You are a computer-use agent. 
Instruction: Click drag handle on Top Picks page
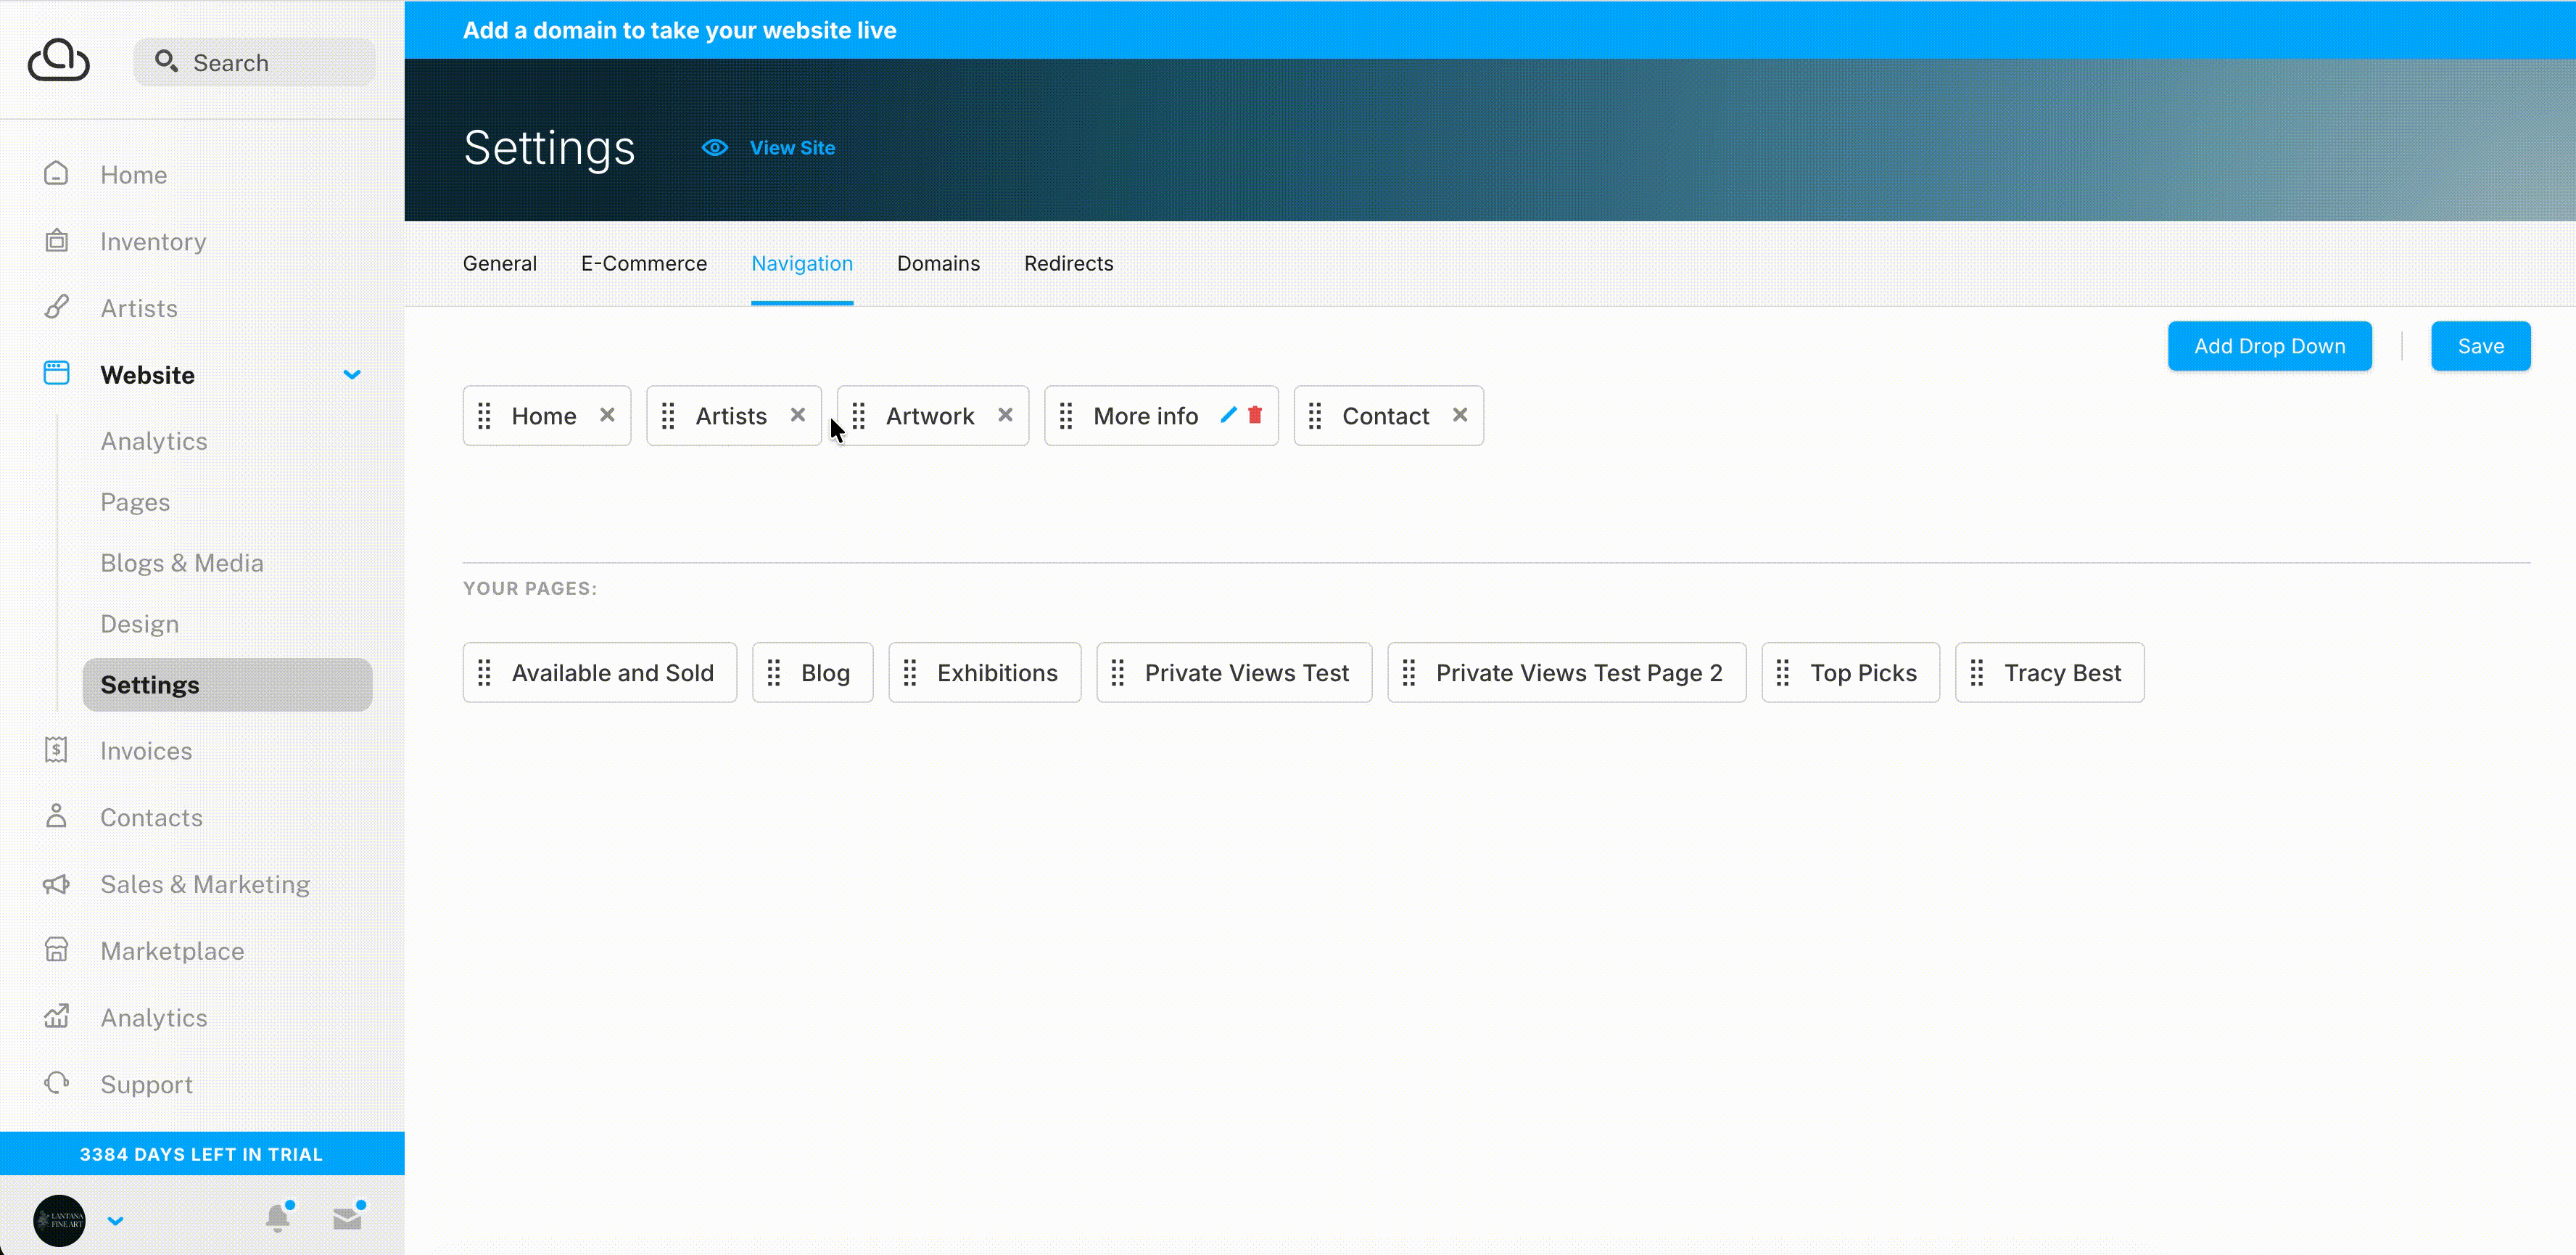(x=1782, y=673)
